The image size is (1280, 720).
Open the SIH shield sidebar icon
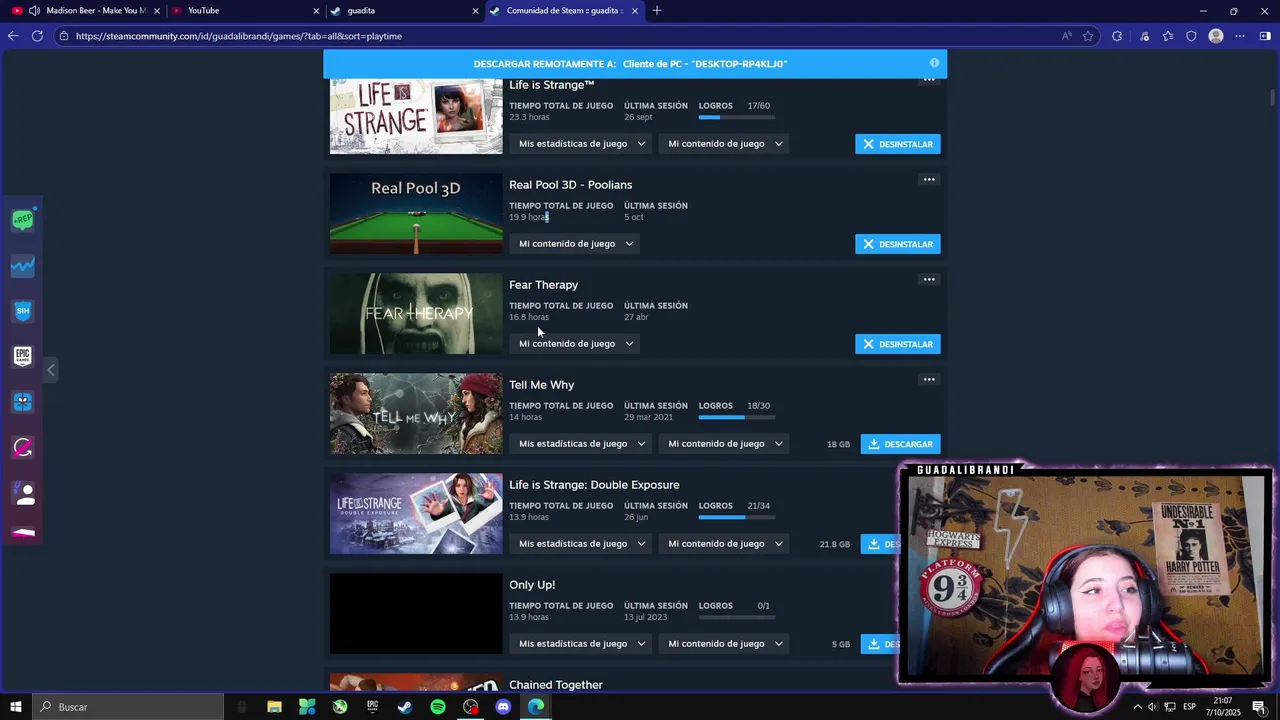pos(23,311)
